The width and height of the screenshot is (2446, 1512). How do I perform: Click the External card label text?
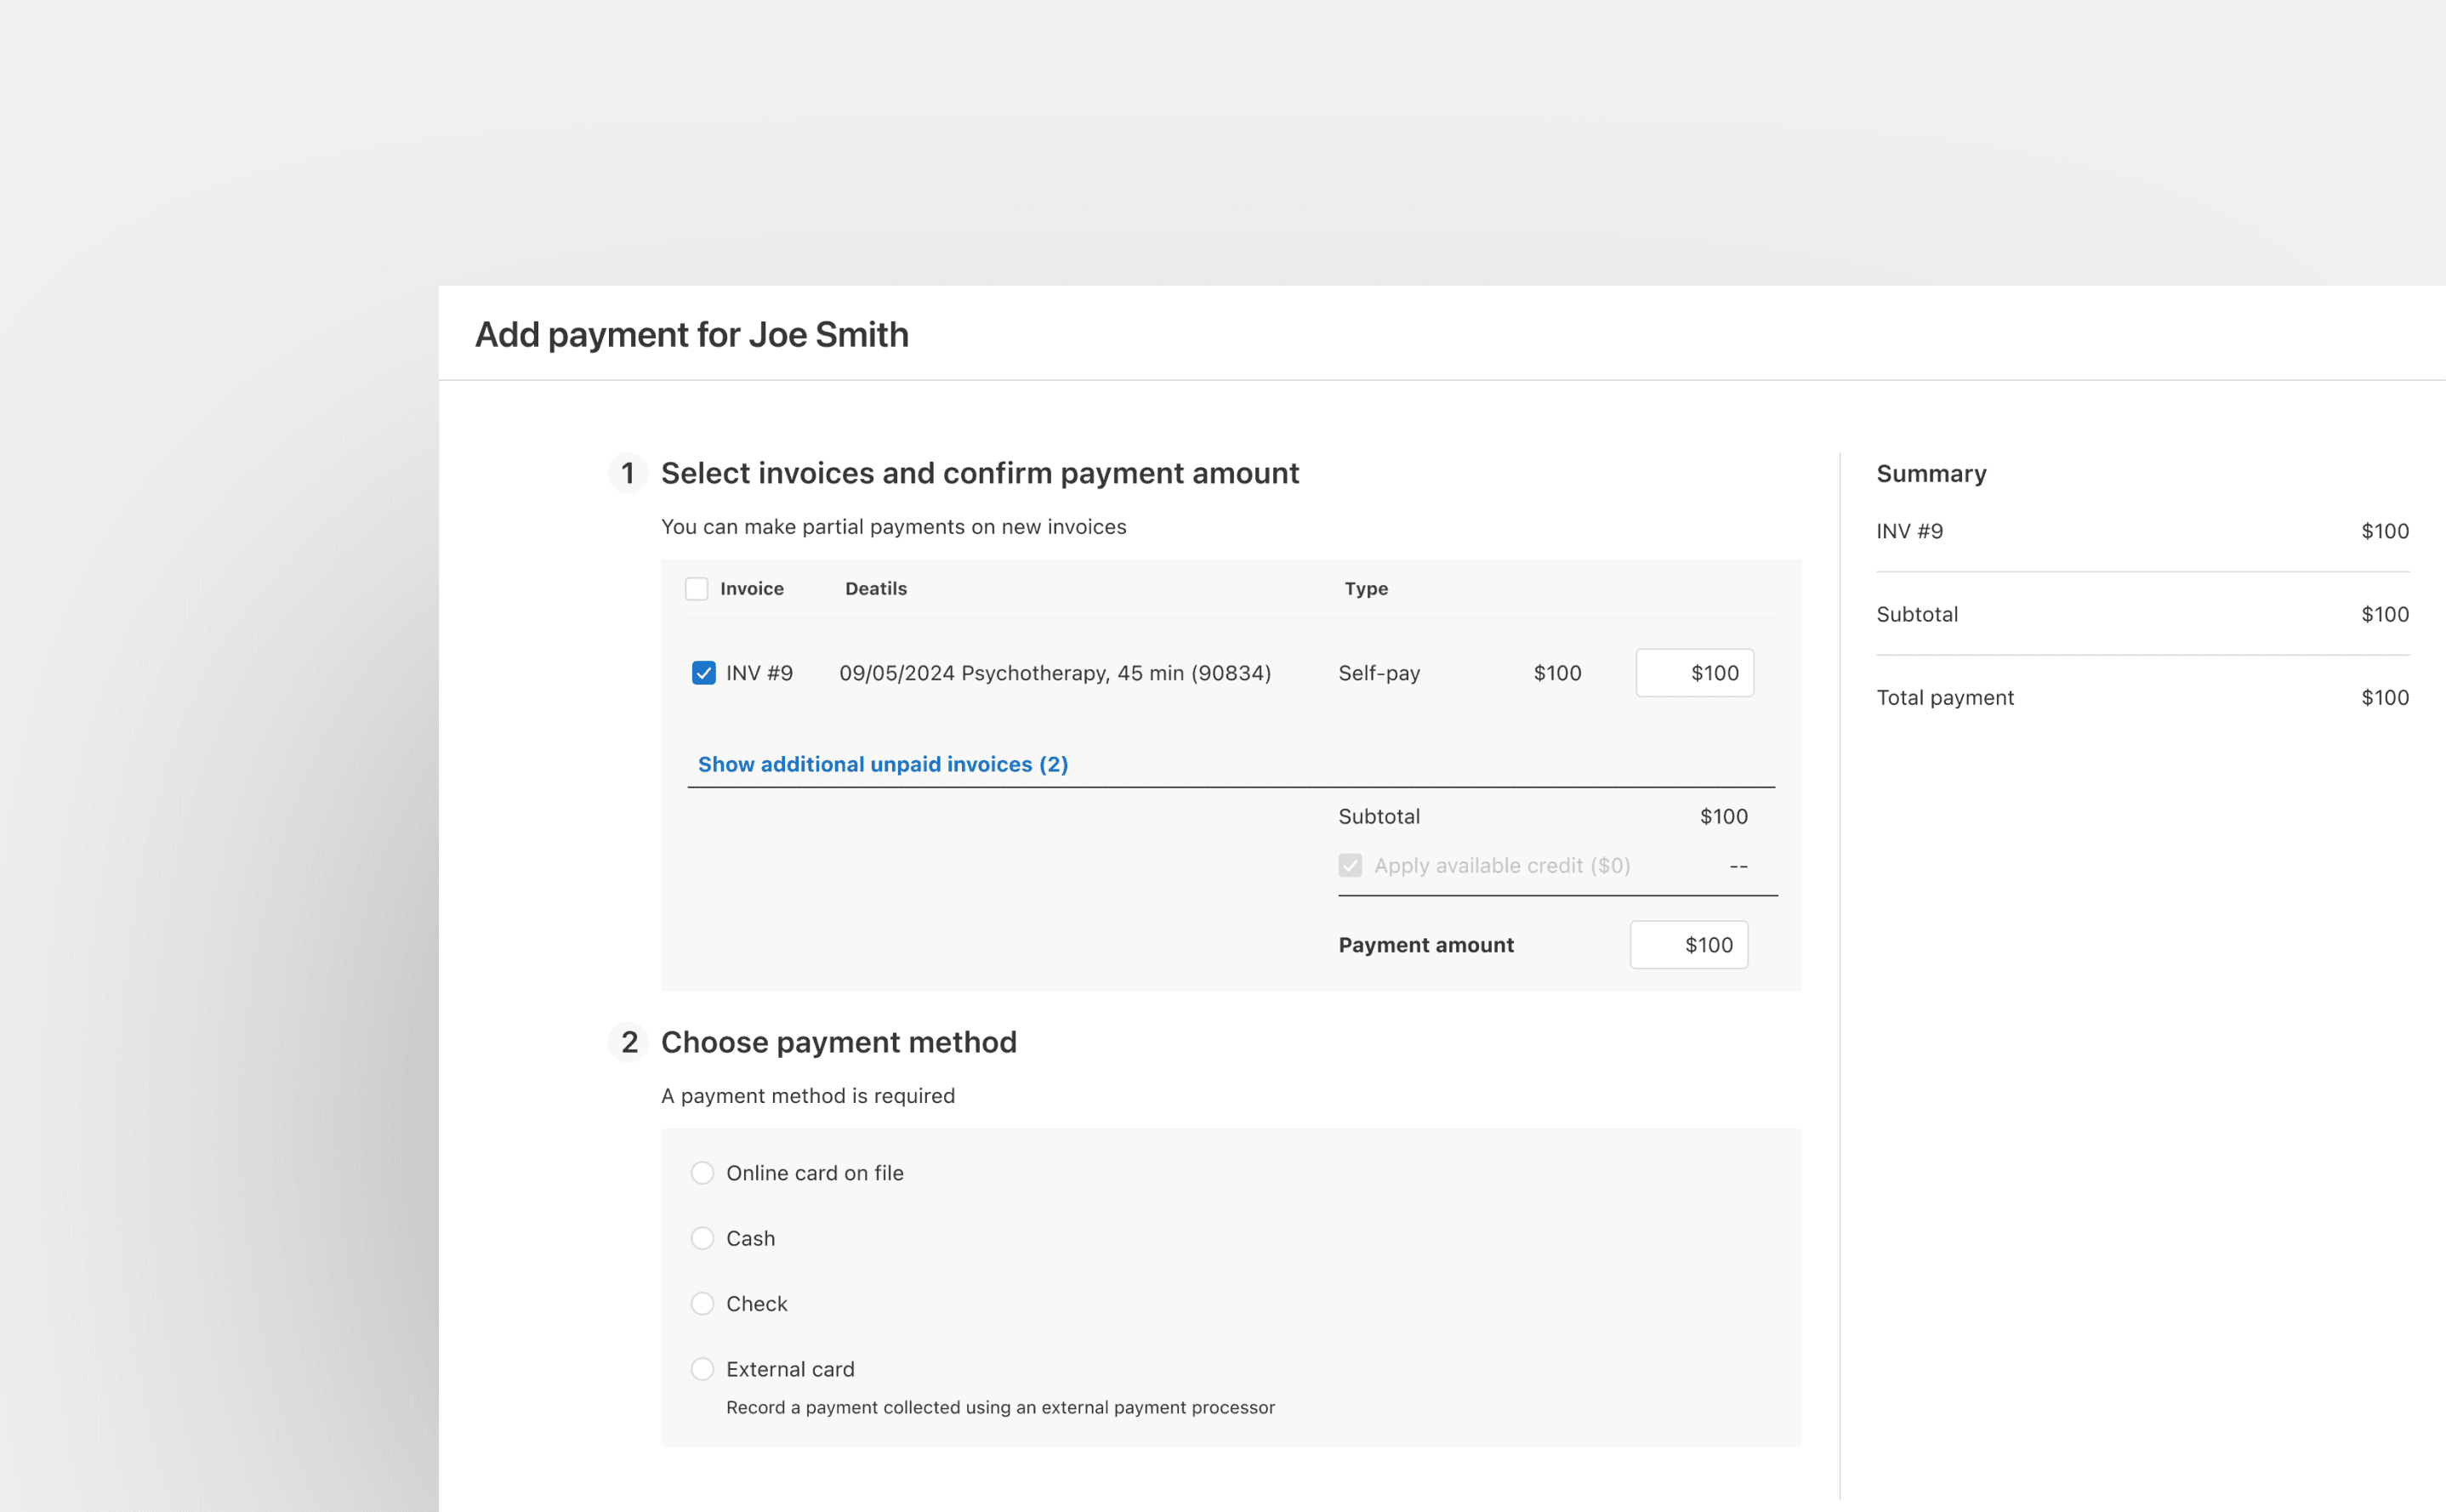790,1369
